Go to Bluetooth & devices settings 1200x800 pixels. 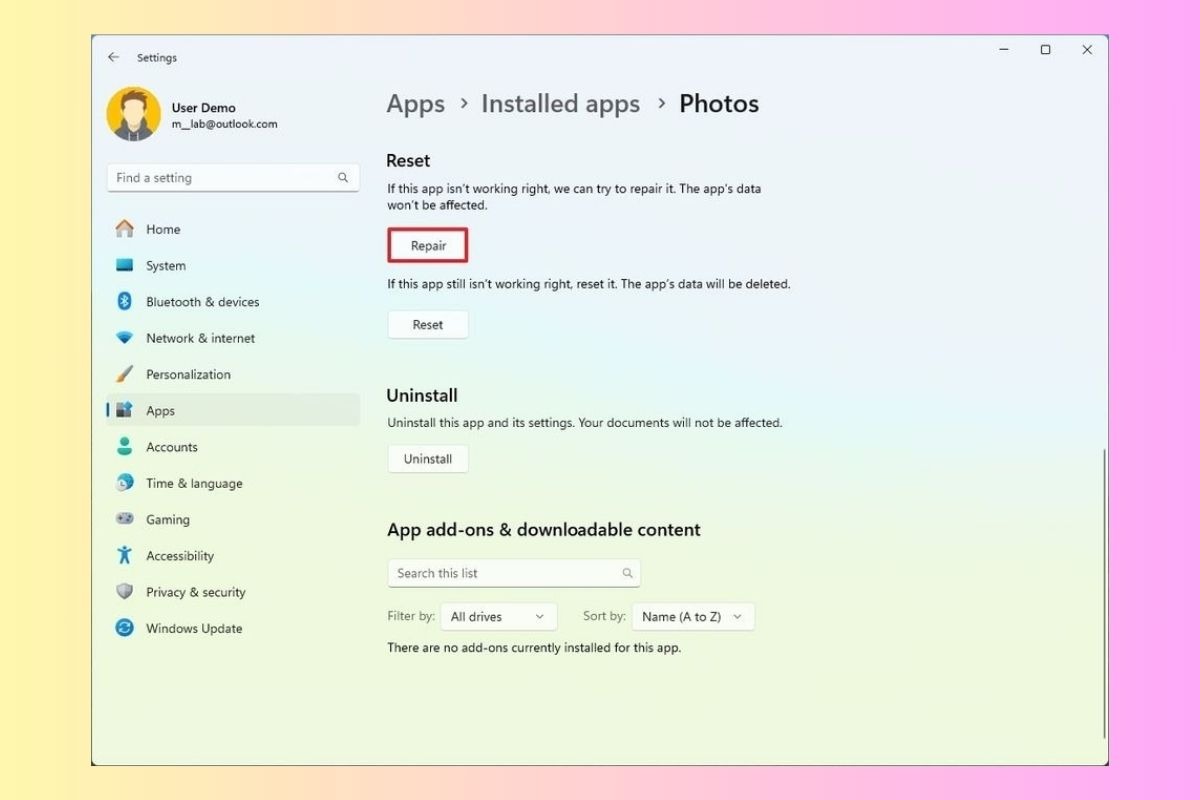[x=232, y=302]
